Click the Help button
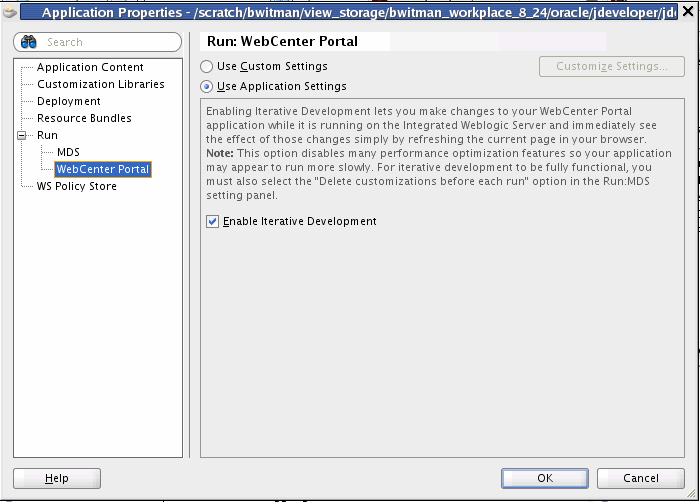This screenshot has height=502, width=700. point(57,478)
